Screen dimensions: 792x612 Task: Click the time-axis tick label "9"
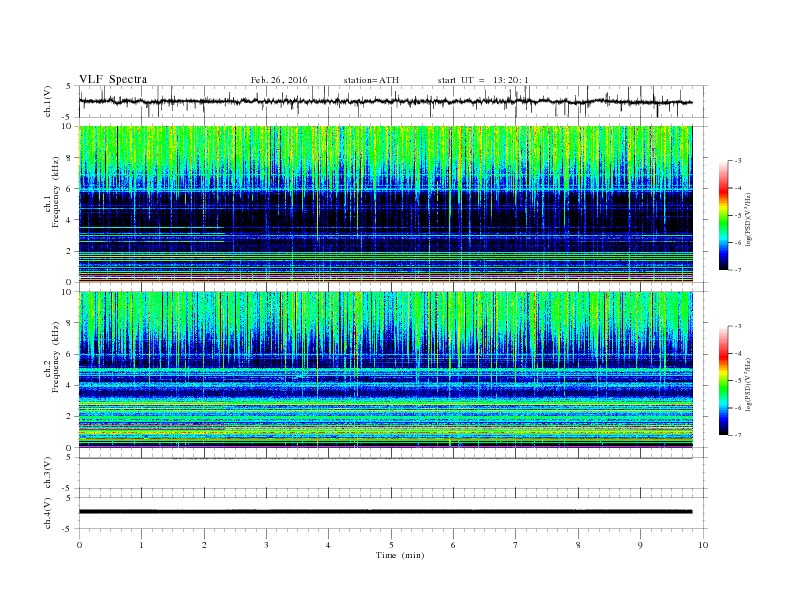[x=640, y=545]
